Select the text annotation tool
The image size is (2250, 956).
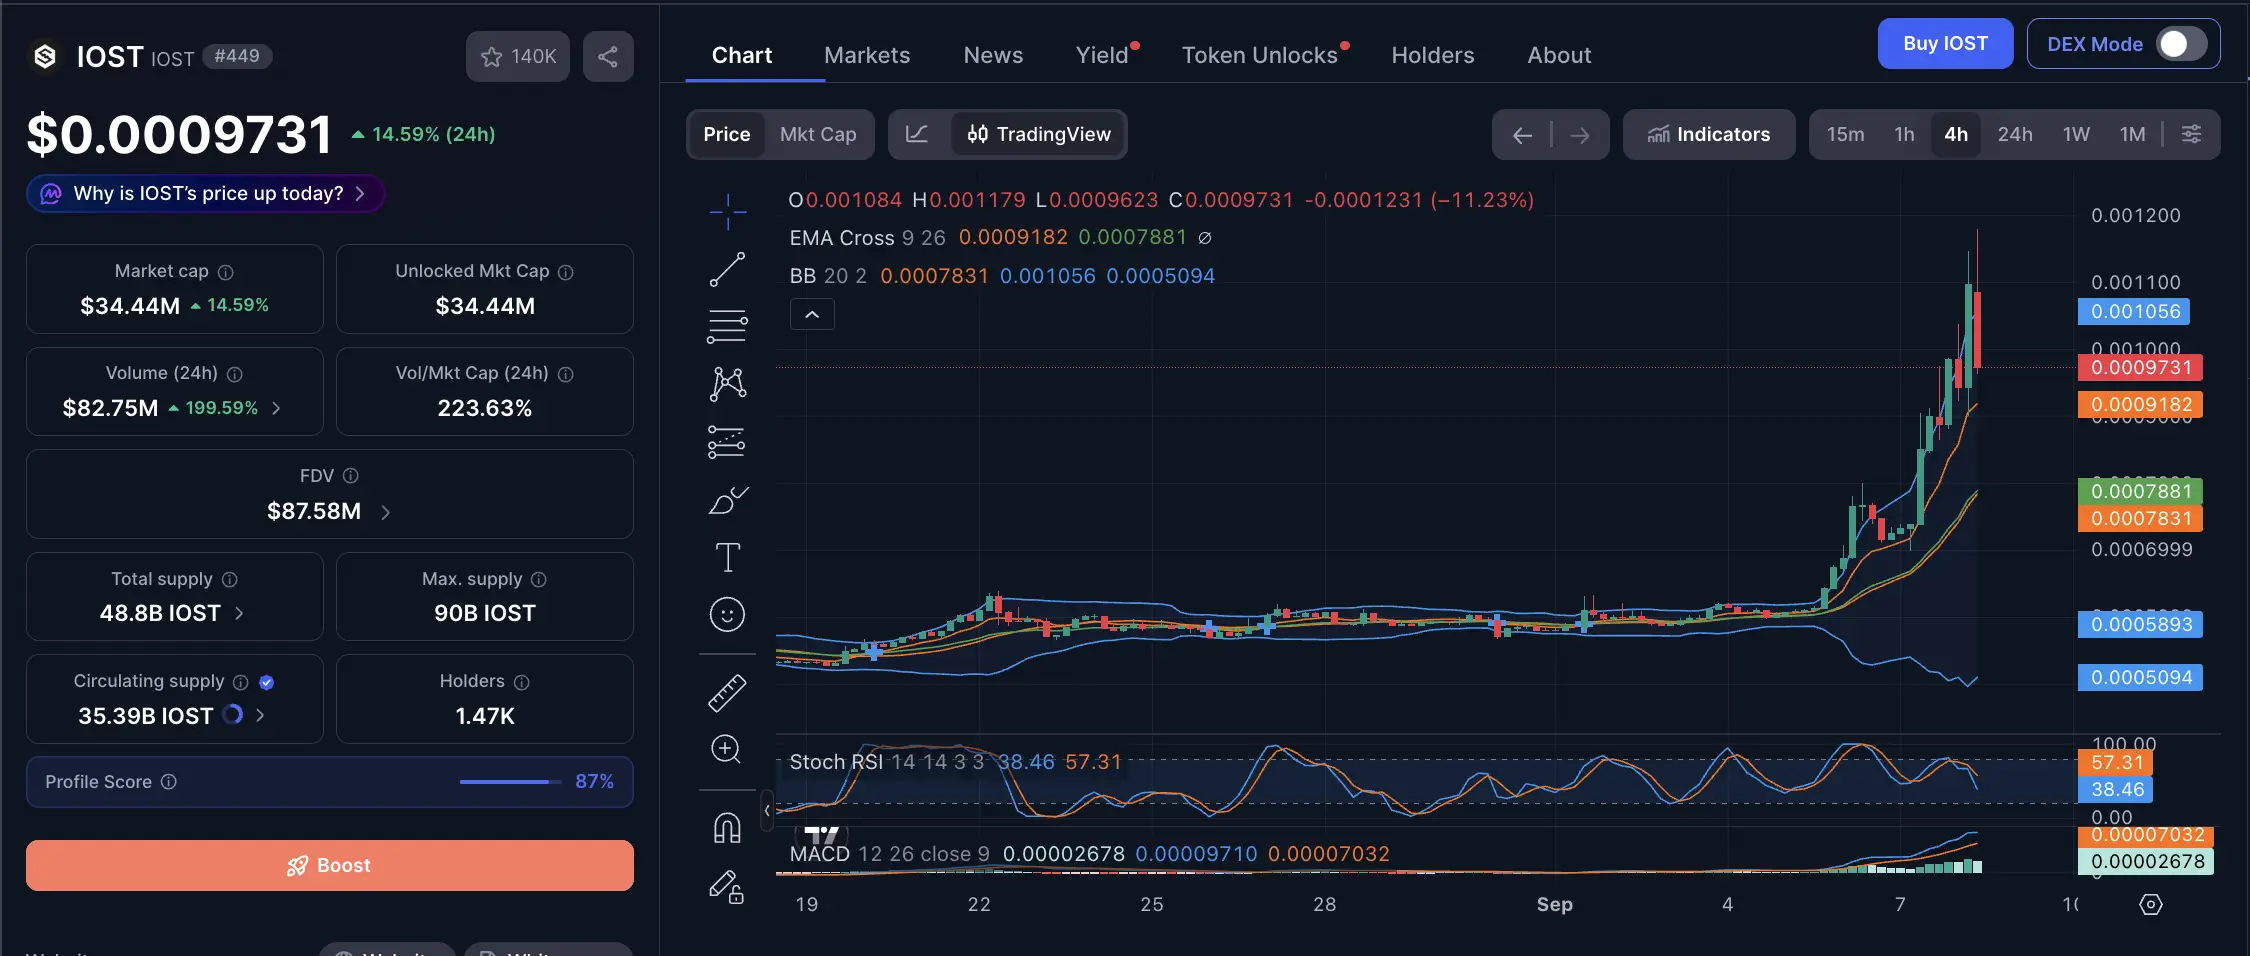pos(727,557)
